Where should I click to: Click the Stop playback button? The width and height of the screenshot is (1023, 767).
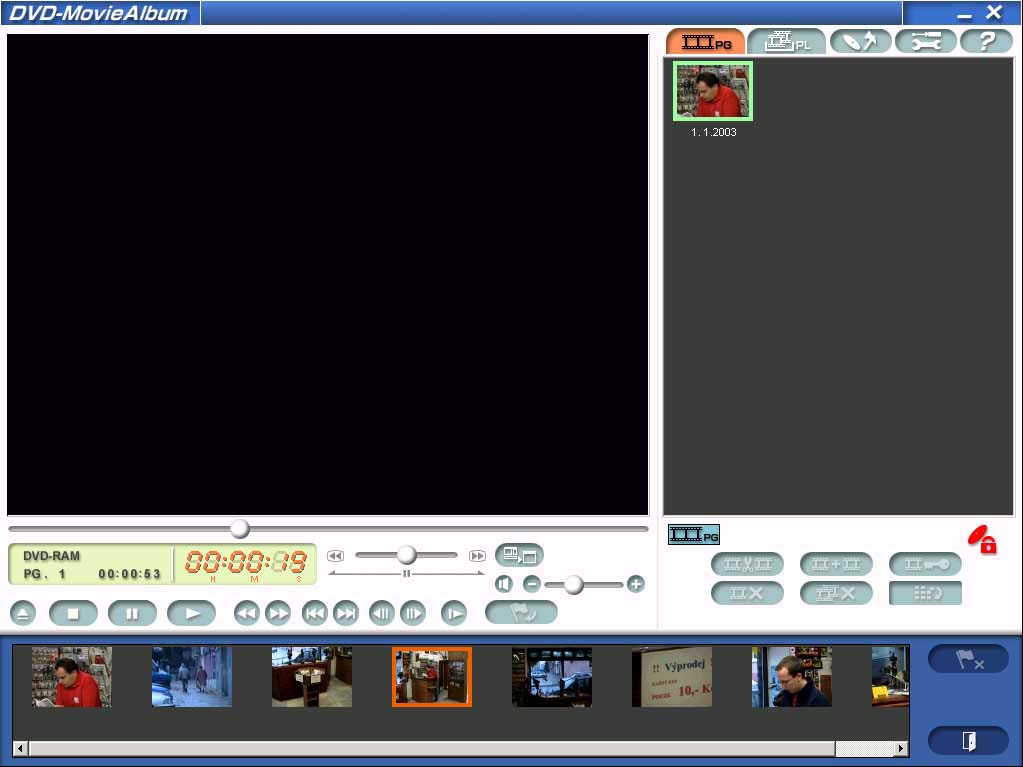click(73, 613)
